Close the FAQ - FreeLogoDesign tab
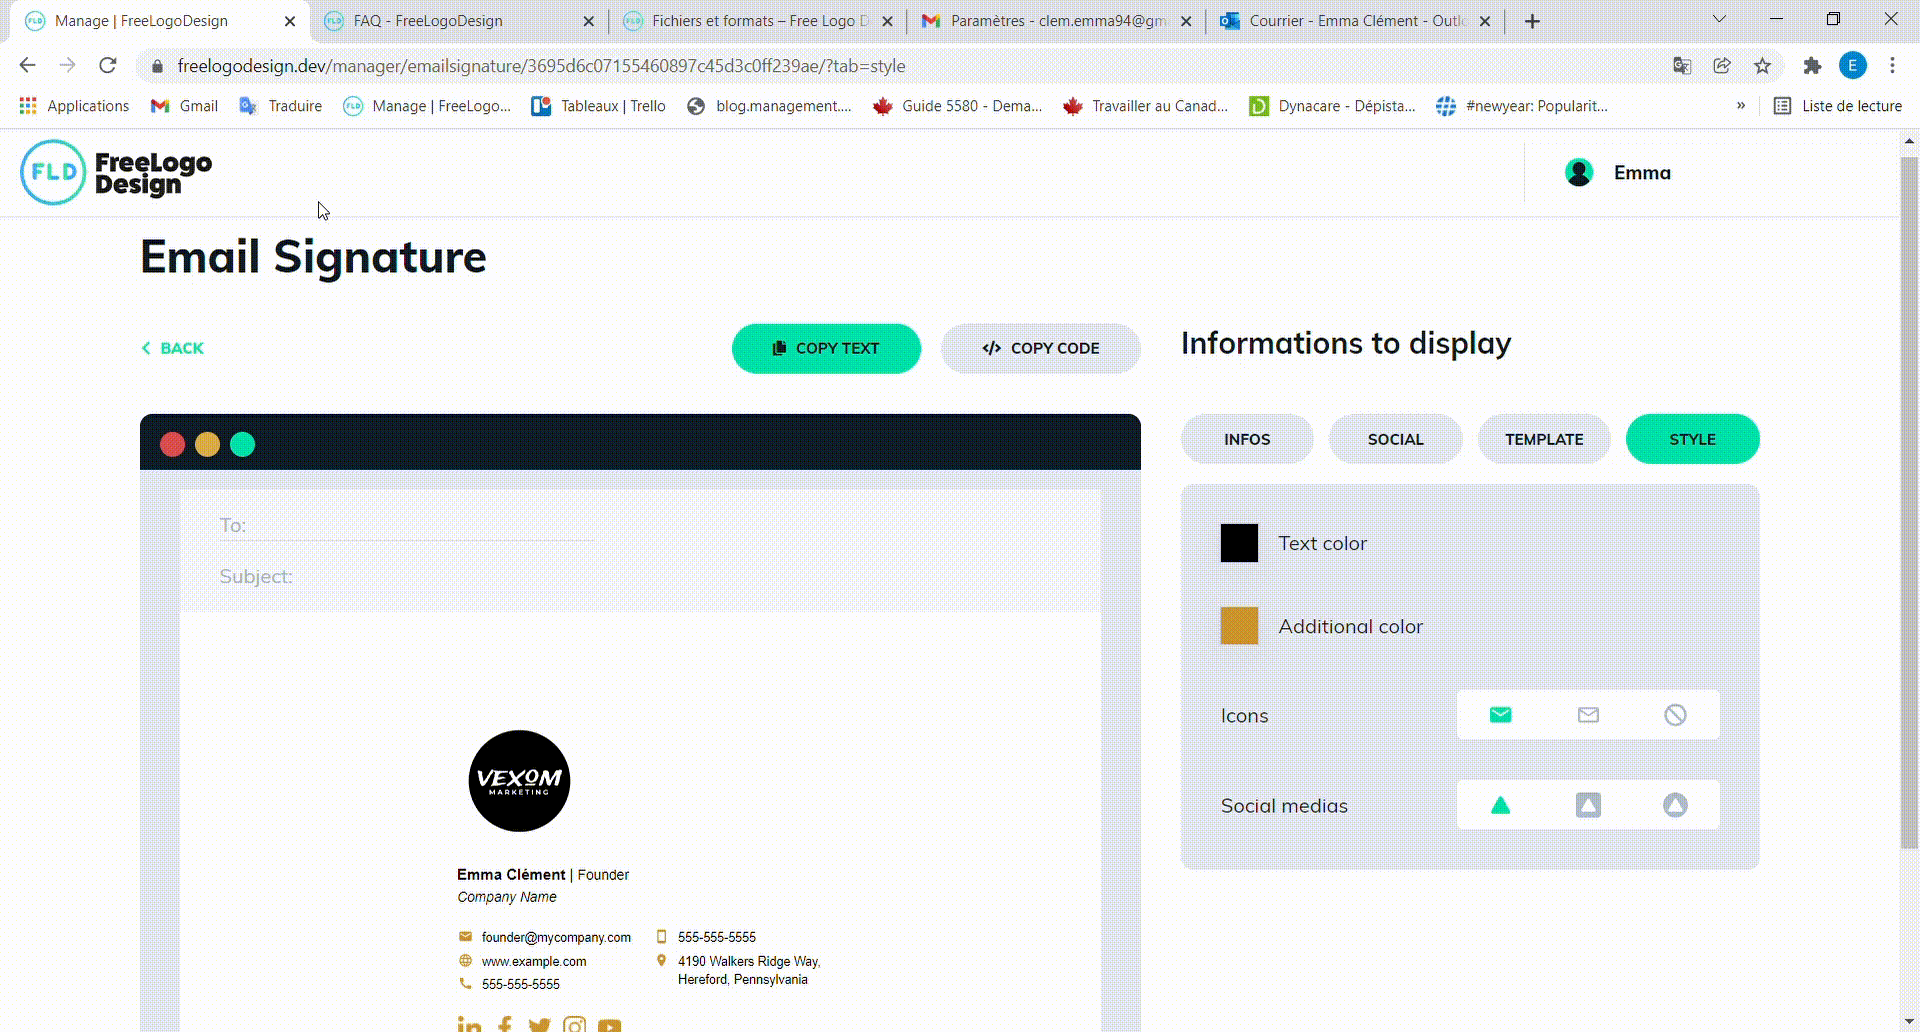1920x1032 pixels. (x=588, y=21)
